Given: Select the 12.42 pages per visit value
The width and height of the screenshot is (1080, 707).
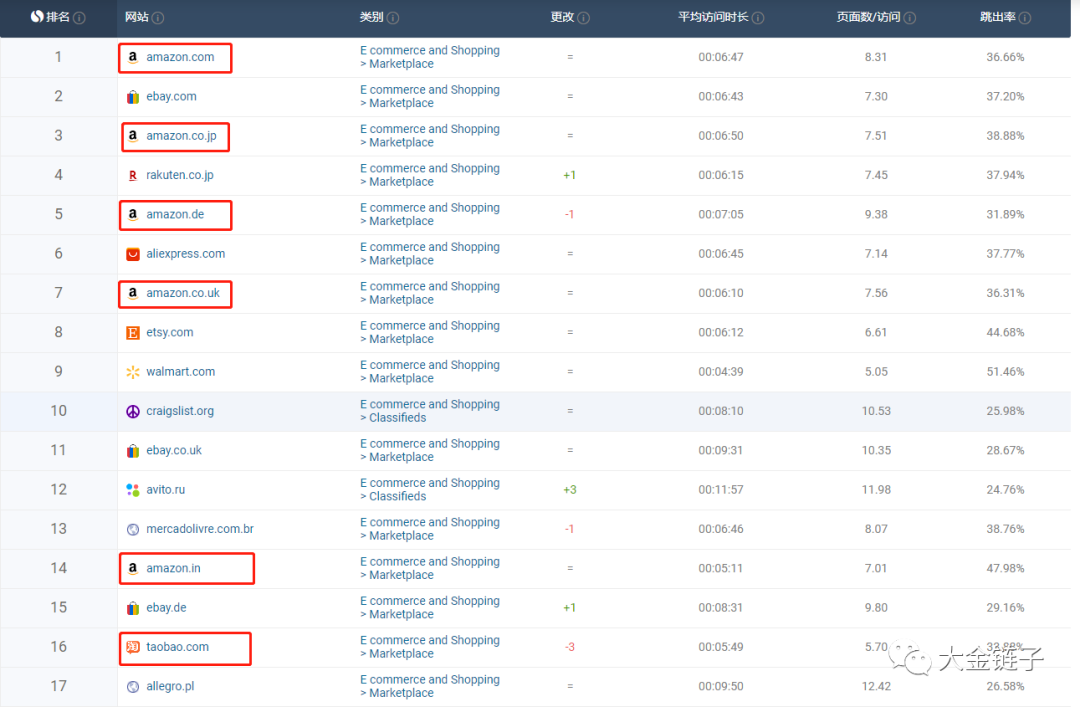Looking at the screenshot, I should point(876,686).
